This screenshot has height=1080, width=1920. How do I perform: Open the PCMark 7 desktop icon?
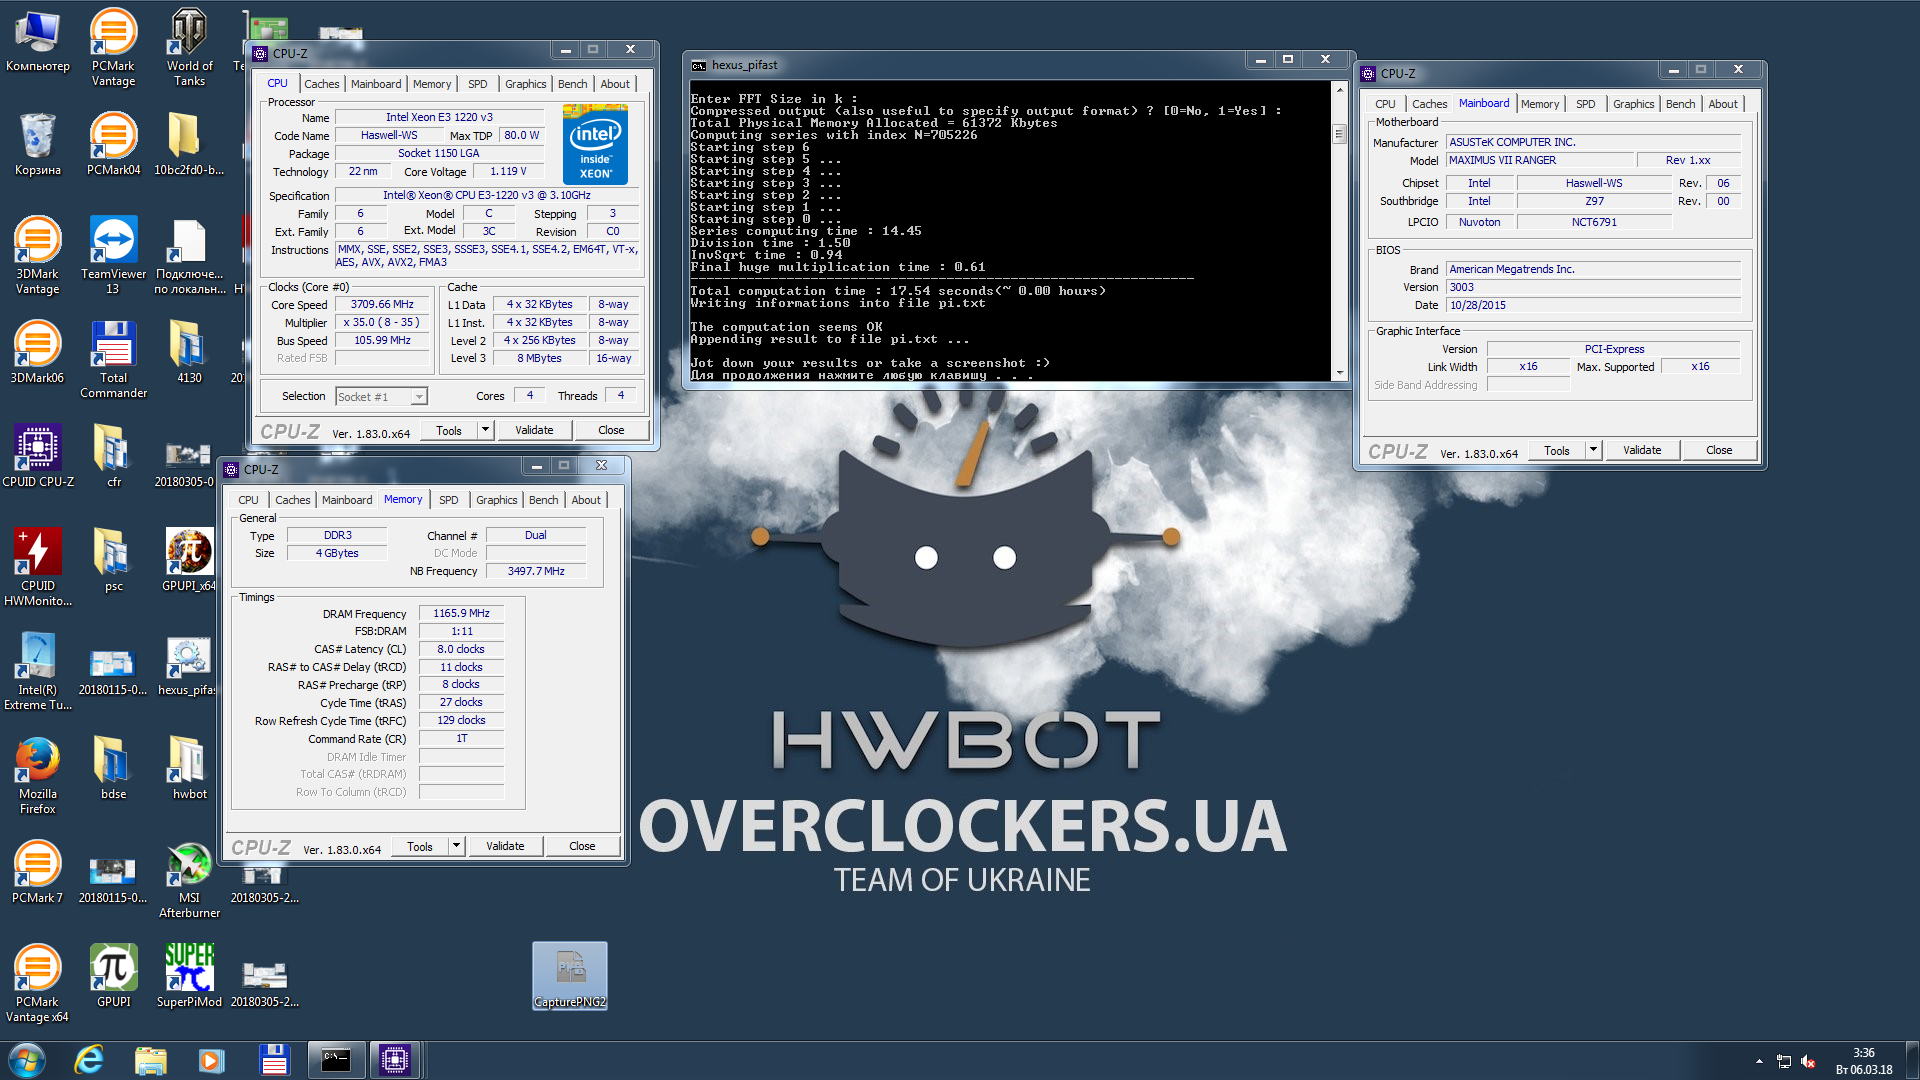(37, 872)
